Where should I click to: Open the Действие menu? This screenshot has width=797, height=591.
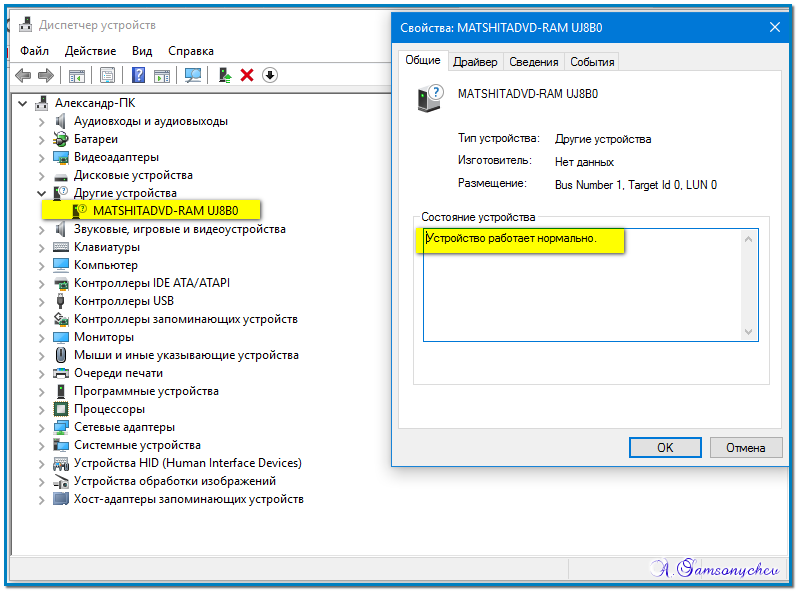click(x=90, y=51)
